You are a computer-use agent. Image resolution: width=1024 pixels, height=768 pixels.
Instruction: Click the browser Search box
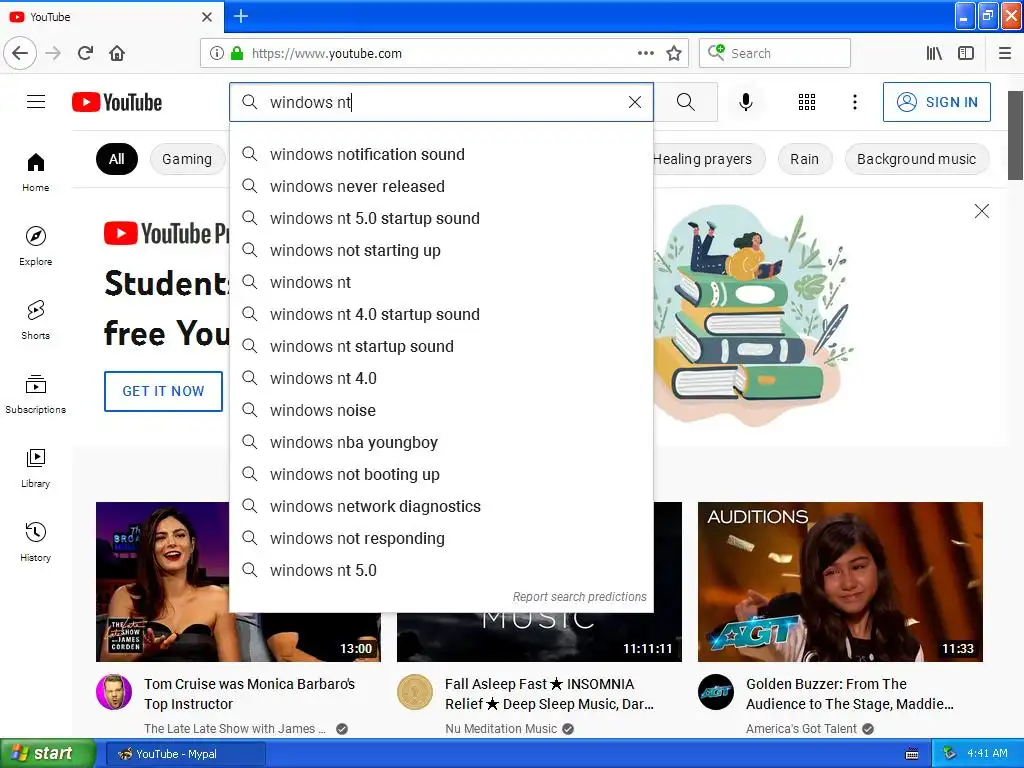[x=775, y=53]
